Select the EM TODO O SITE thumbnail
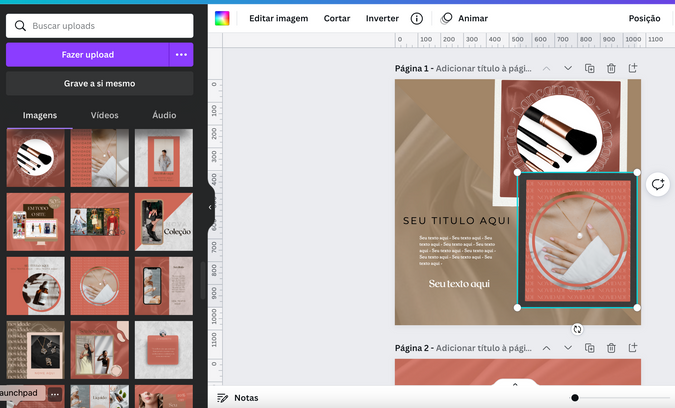This screenshot has height=408, width=675. point(36,222)
